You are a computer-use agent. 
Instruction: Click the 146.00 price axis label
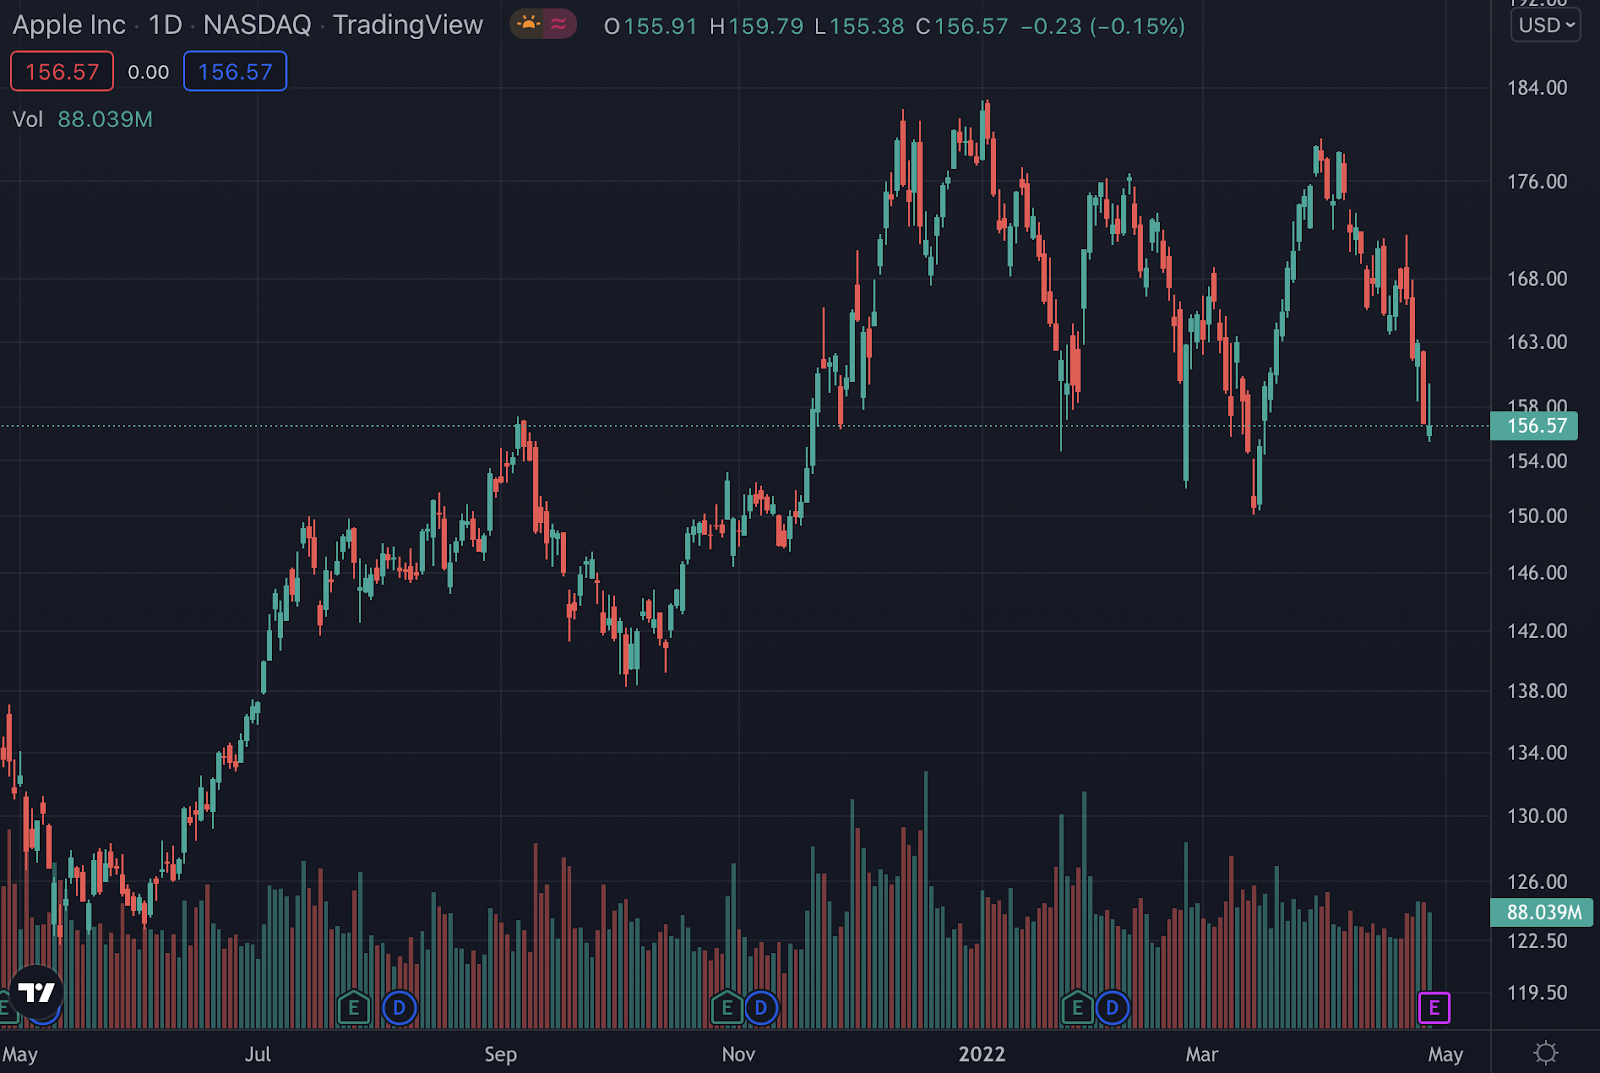point(1537,573)
